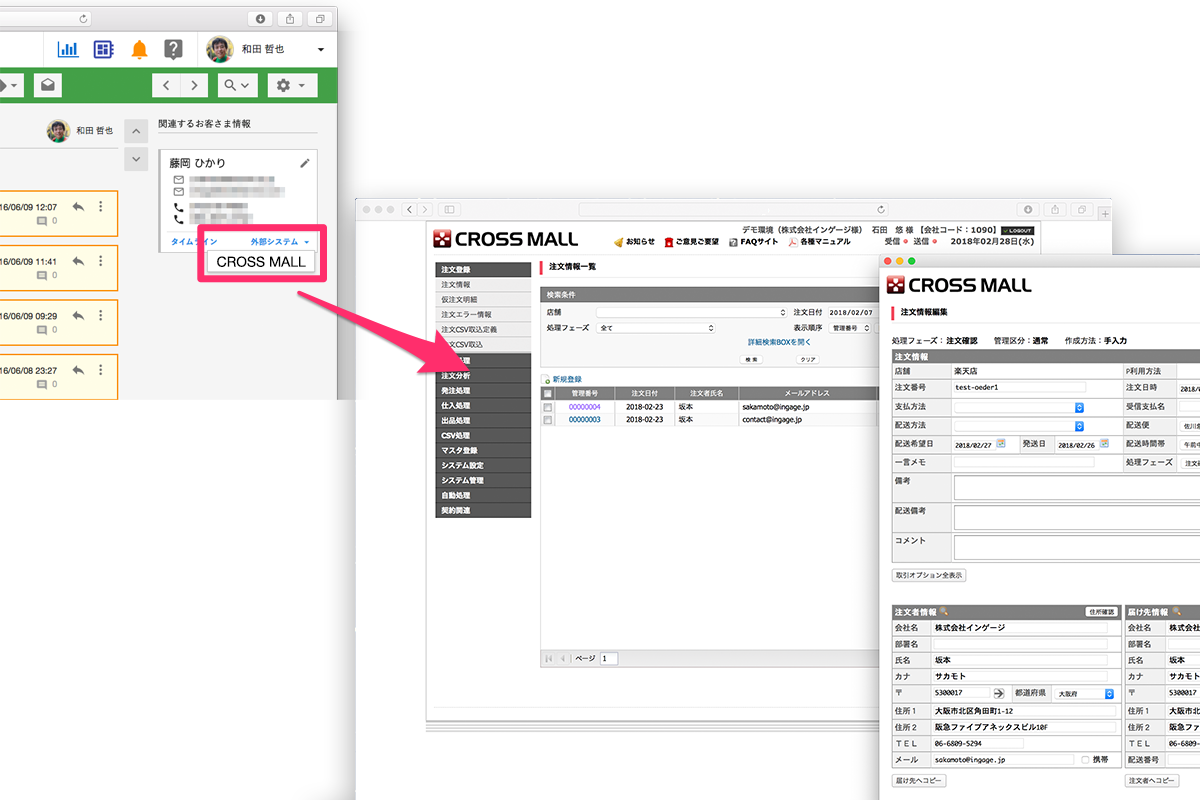This screenshot has height=800, width=1200.
Task: Go to next item with right arrow
Action: pos(194,85)
